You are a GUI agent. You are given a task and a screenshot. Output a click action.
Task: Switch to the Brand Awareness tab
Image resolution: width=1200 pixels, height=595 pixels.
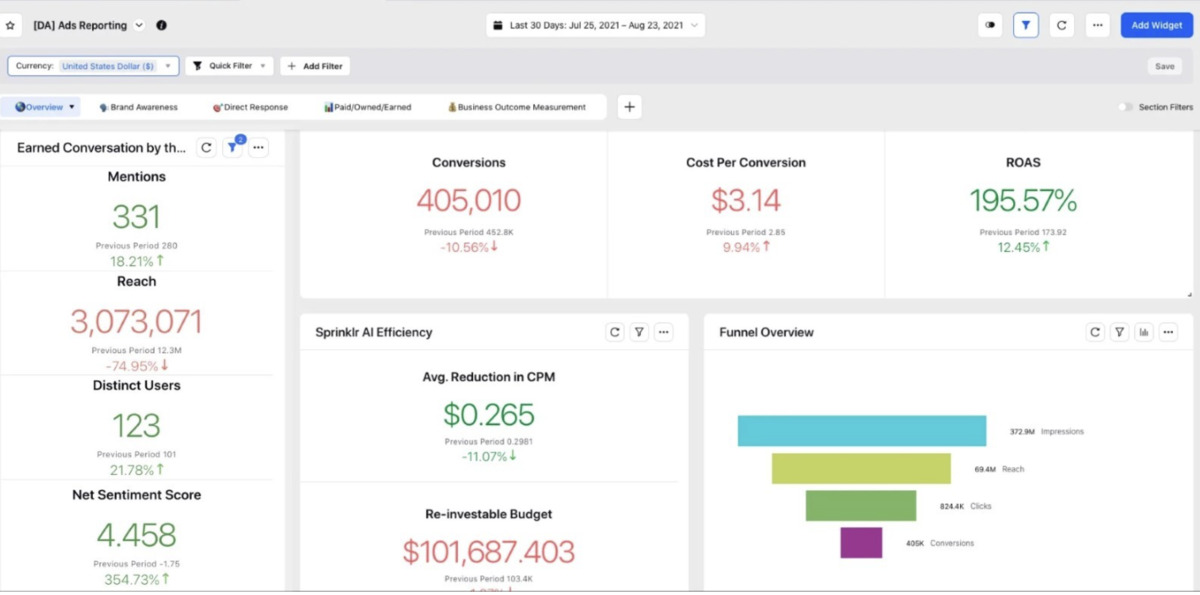[138, 107]
